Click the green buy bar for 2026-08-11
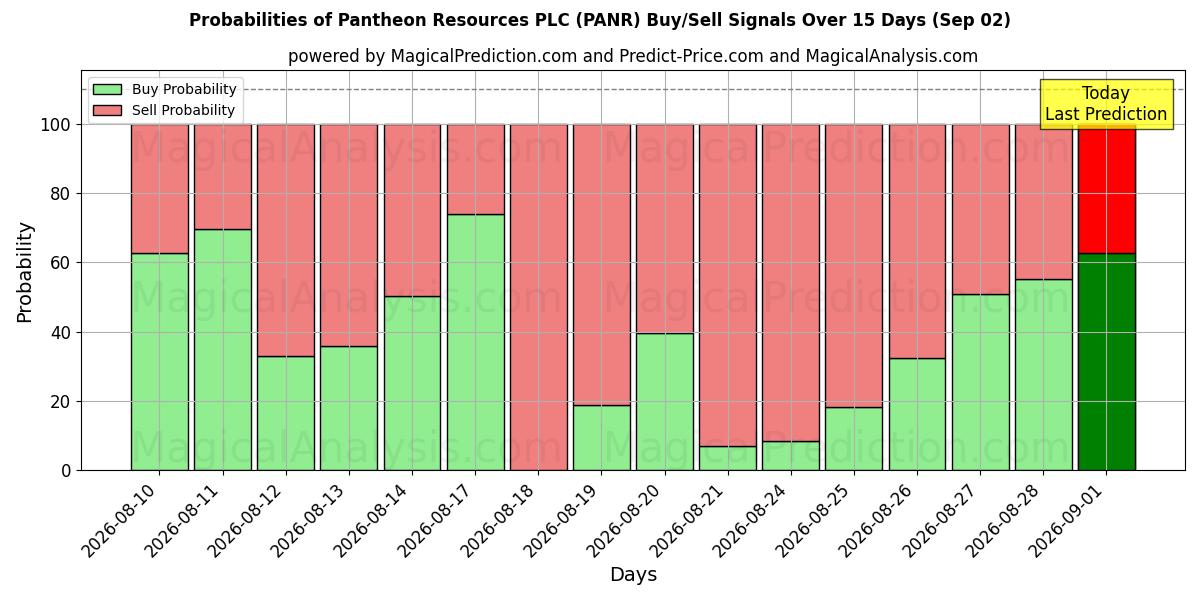This screenshot has height=600, width=1200. pos(223,350)
